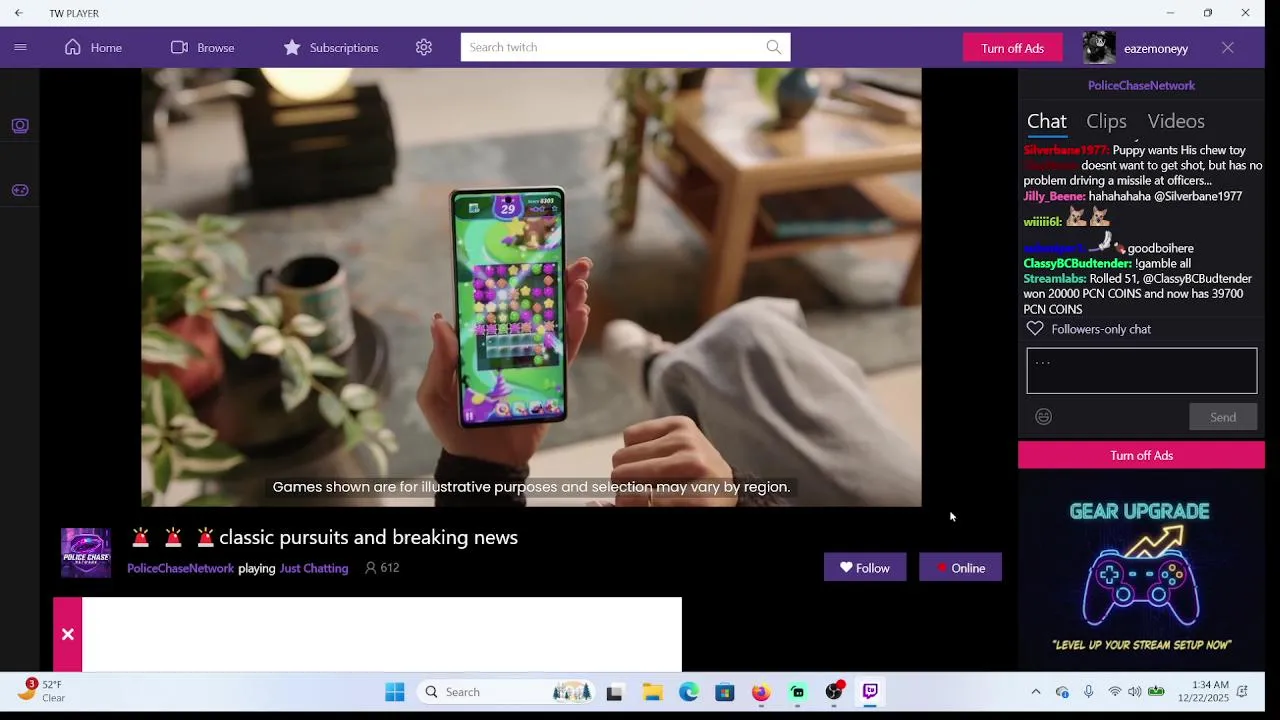This screenshot has width=1280, height=720.
Task: Go to the Home page
Action: [x=93, y=47]
